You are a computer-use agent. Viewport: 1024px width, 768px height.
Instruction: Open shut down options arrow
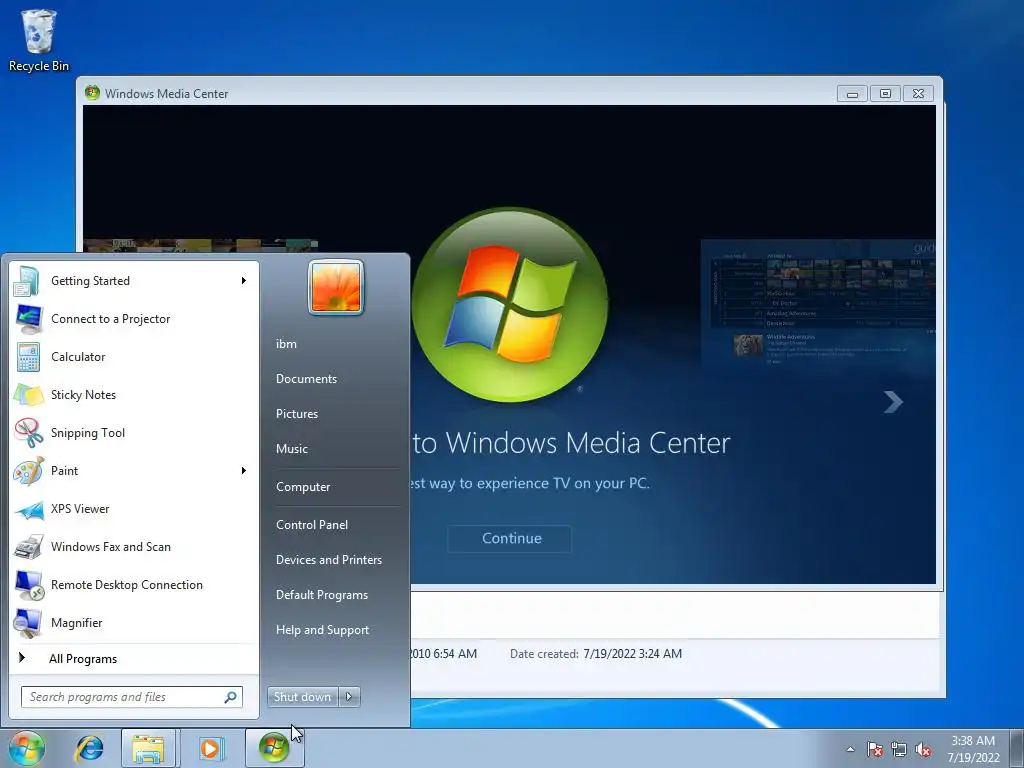(349, 697)
